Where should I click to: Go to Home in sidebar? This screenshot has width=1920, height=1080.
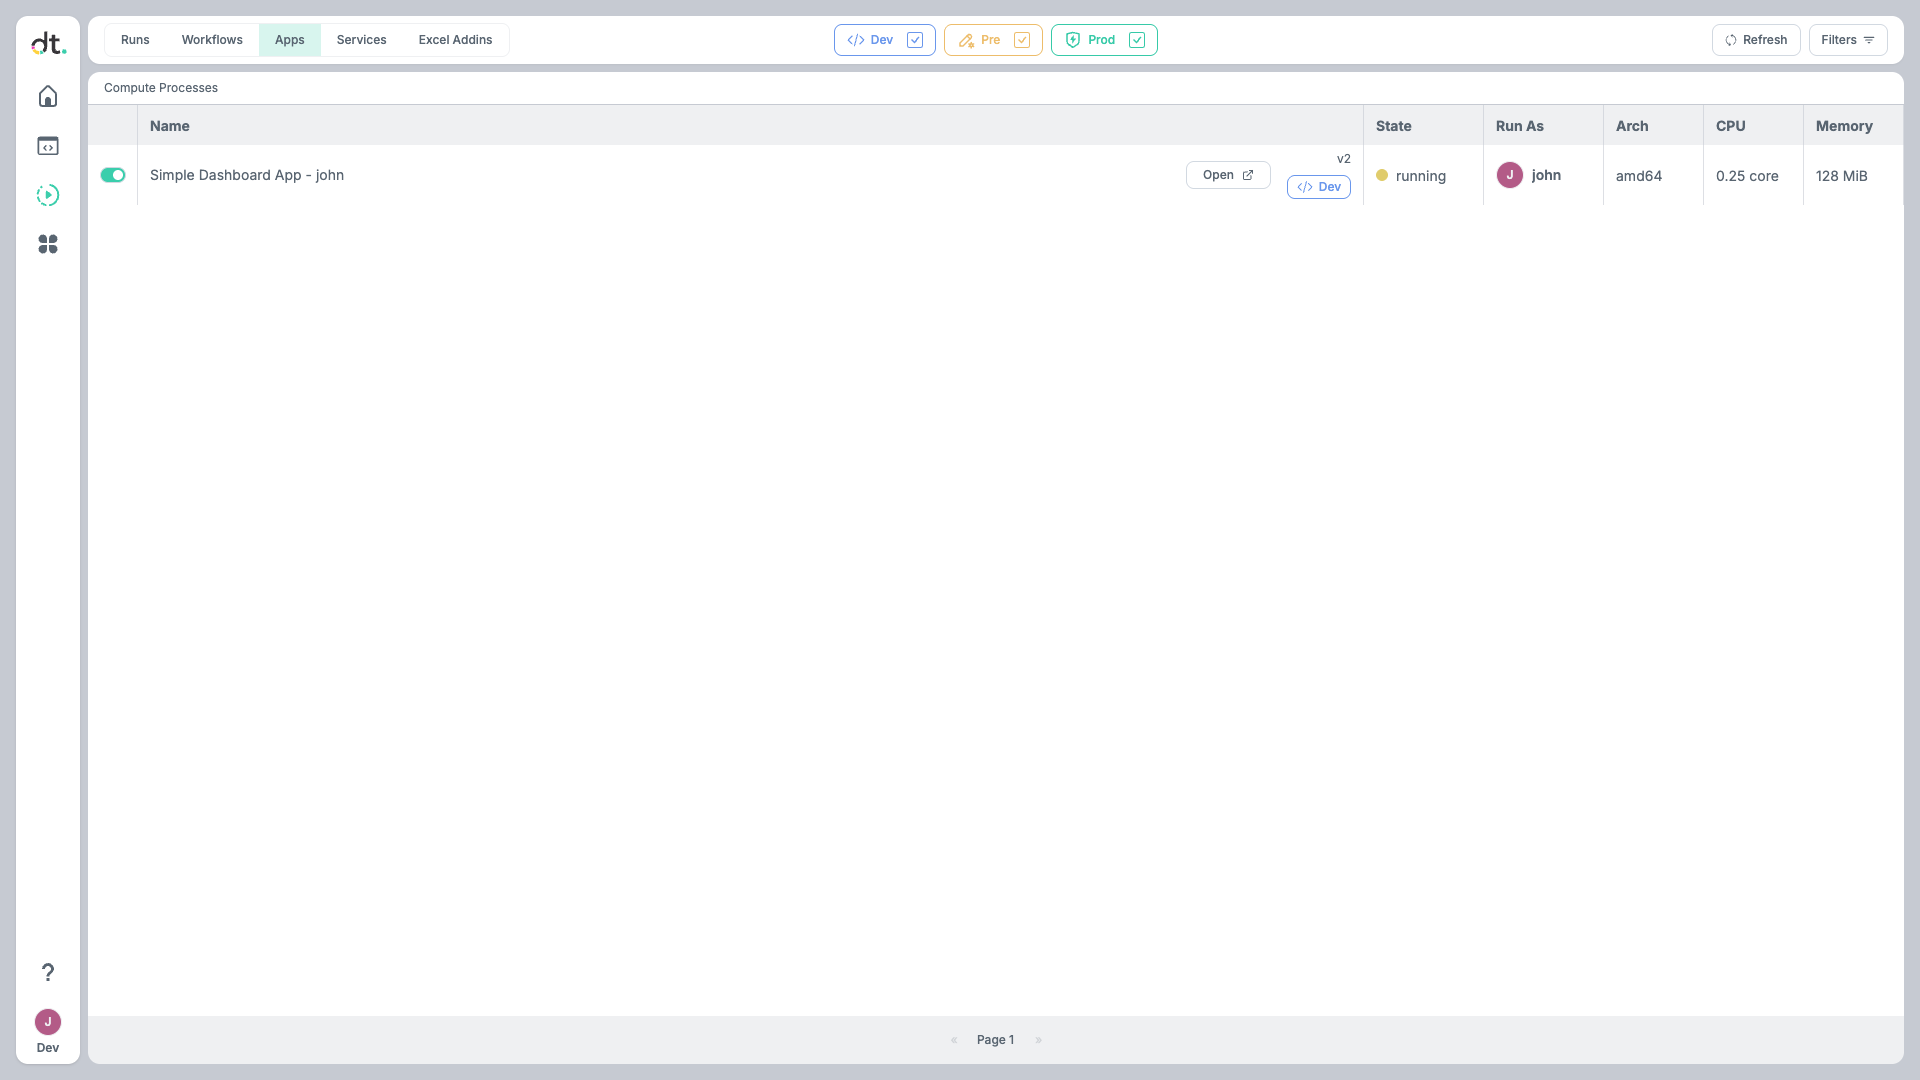(x=48, y=96)
